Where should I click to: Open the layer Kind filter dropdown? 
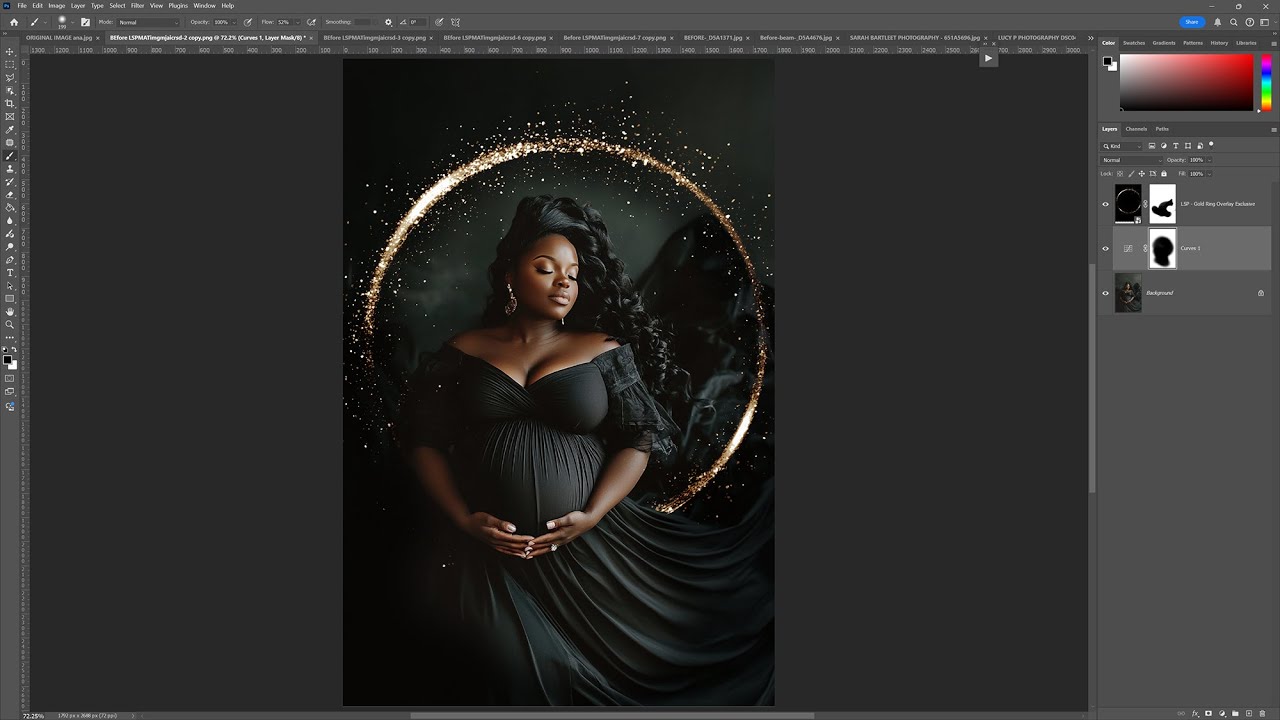[x=1123, y=146]
